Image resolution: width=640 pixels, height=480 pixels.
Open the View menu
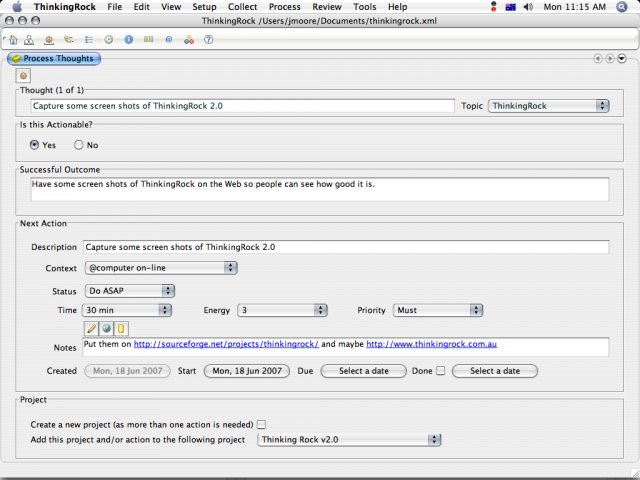pyautogui.click(x=171, y=7)
